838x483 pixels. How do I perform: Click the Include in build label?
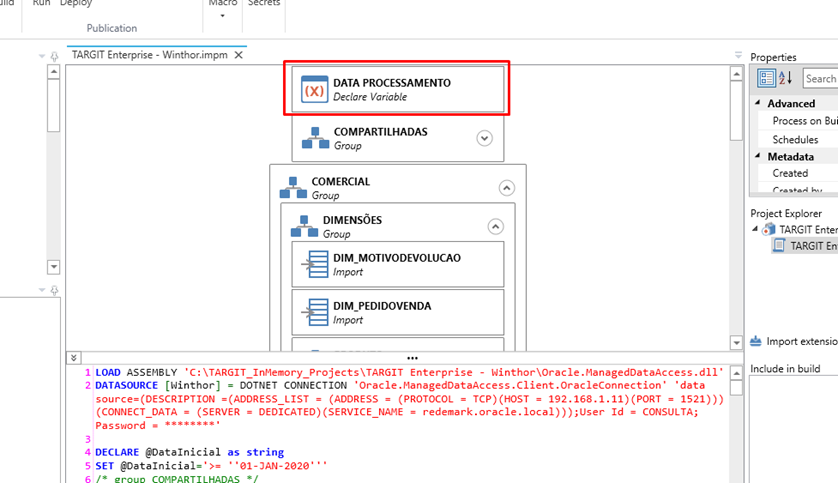tap(785, 369)
